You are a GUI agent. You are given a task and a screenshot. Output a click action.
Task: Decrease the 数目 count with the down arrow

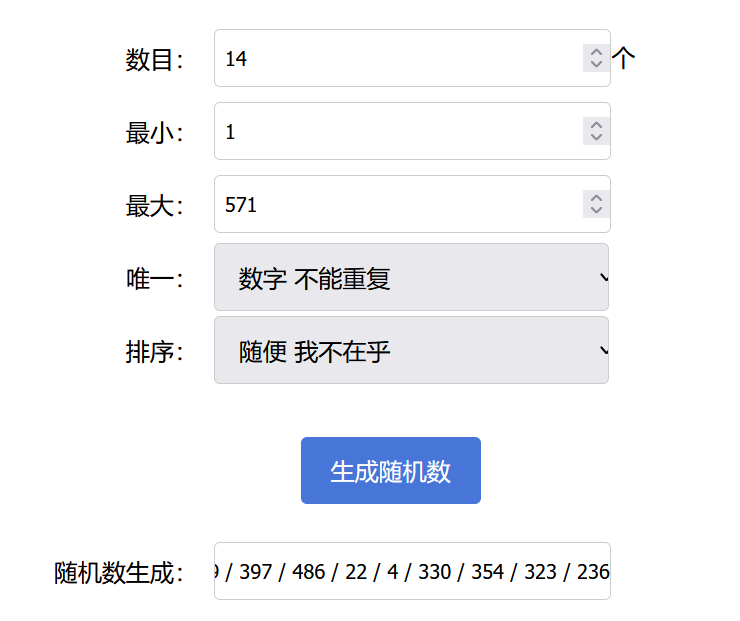596,64
